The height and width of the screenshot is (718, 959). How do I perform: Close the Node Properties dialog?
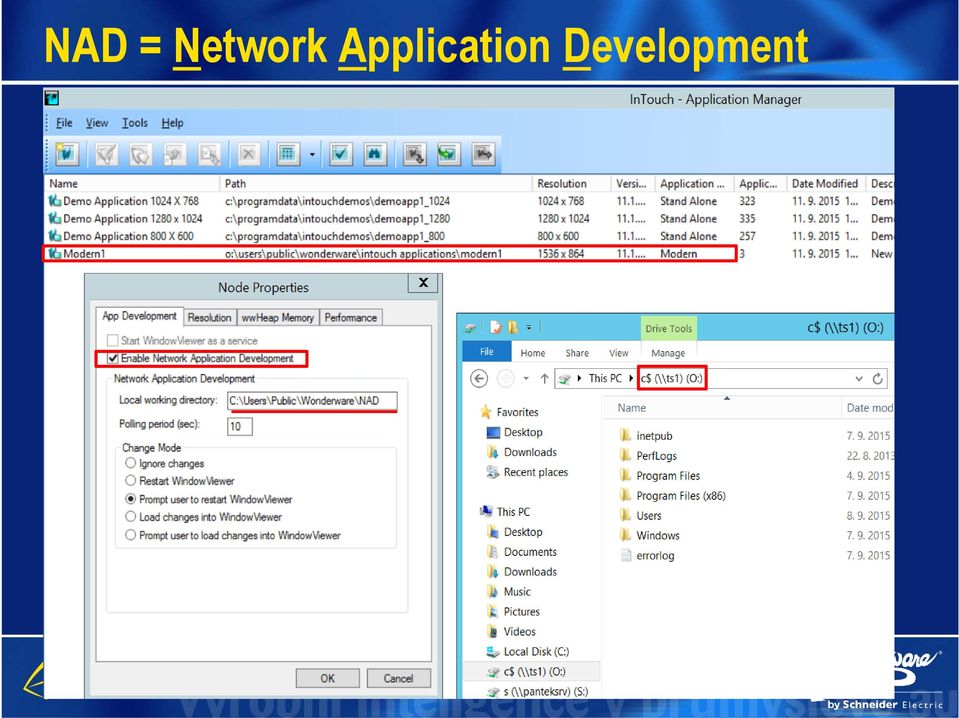[423, 283]
